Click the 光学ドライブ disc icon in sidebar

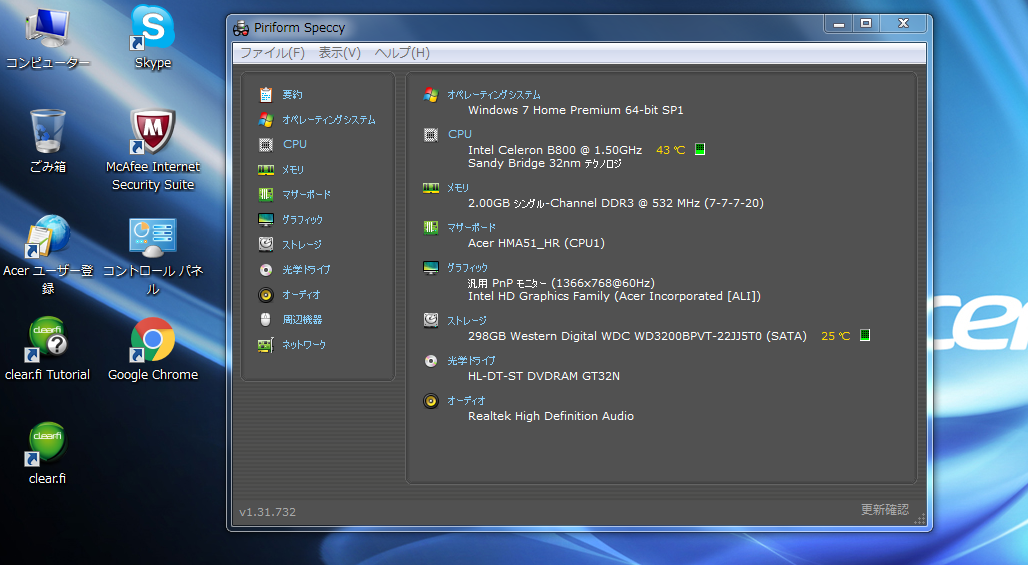coord(266,269)
